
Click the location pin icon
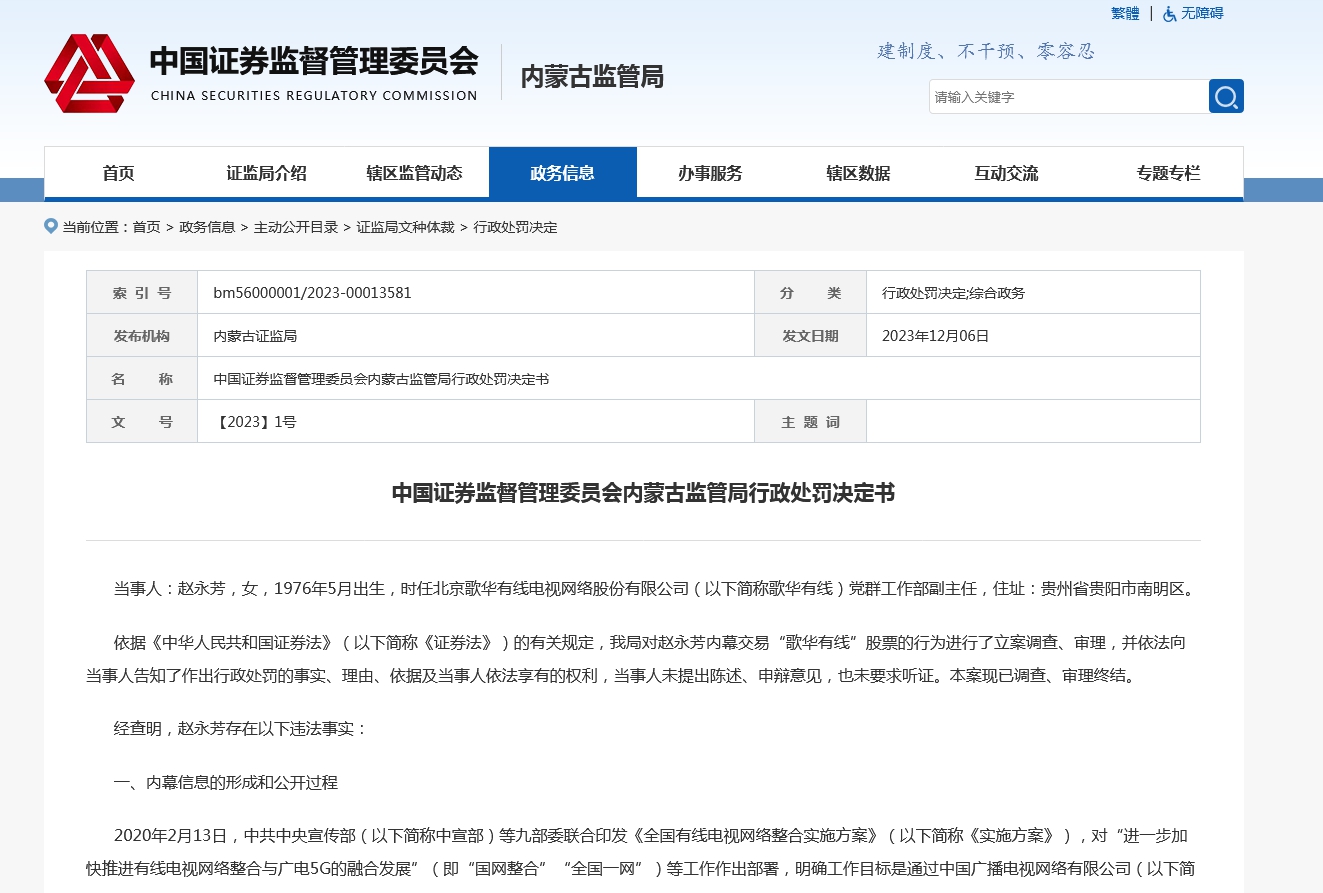[x=51, y=226]
